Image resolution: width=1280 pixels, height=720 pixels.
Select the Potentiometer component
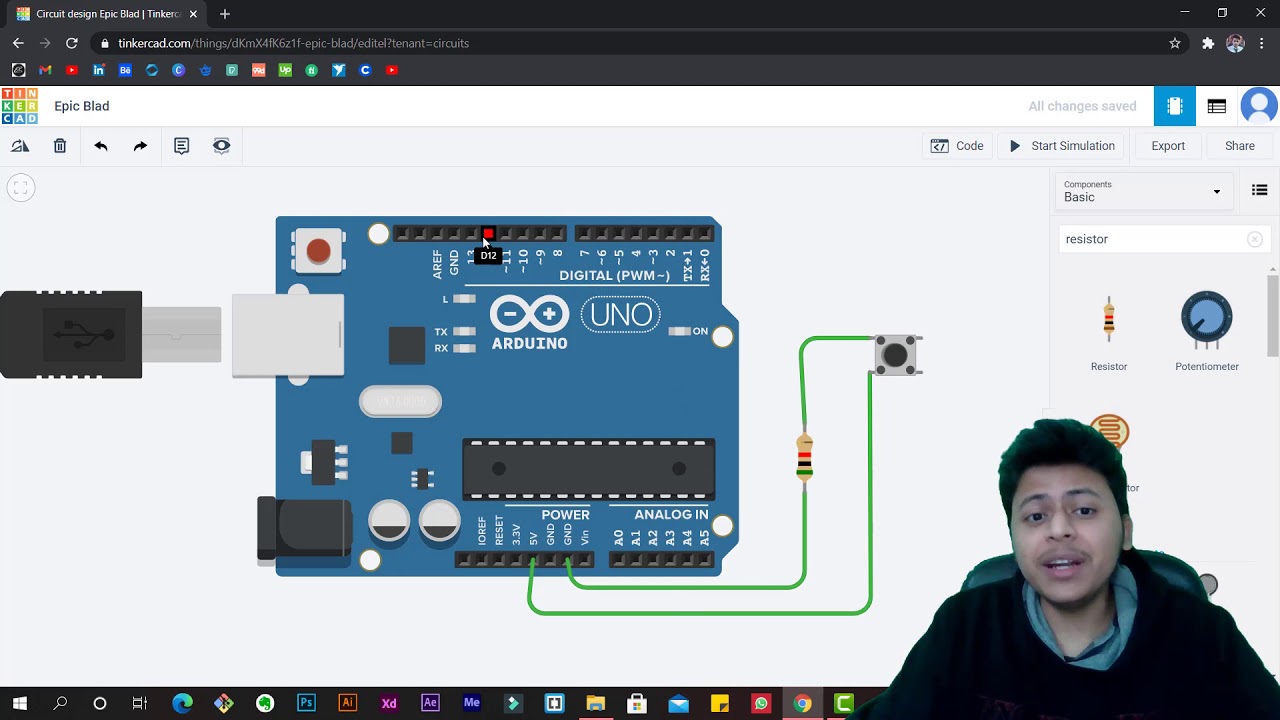click(1207, 333)
